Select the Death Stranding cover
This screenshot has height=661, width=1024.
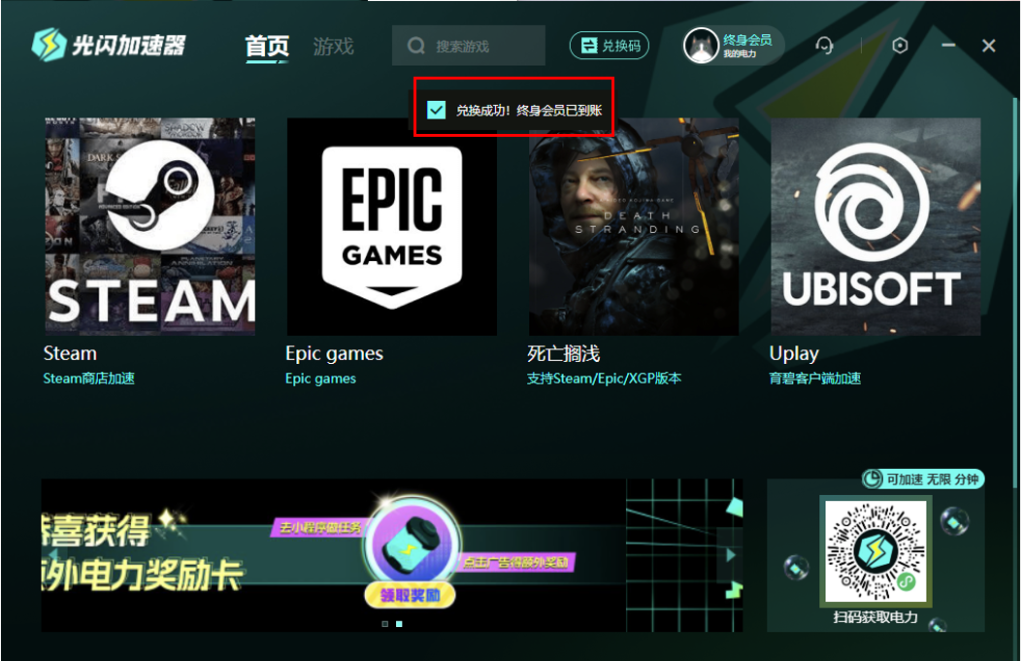point(633,226)
